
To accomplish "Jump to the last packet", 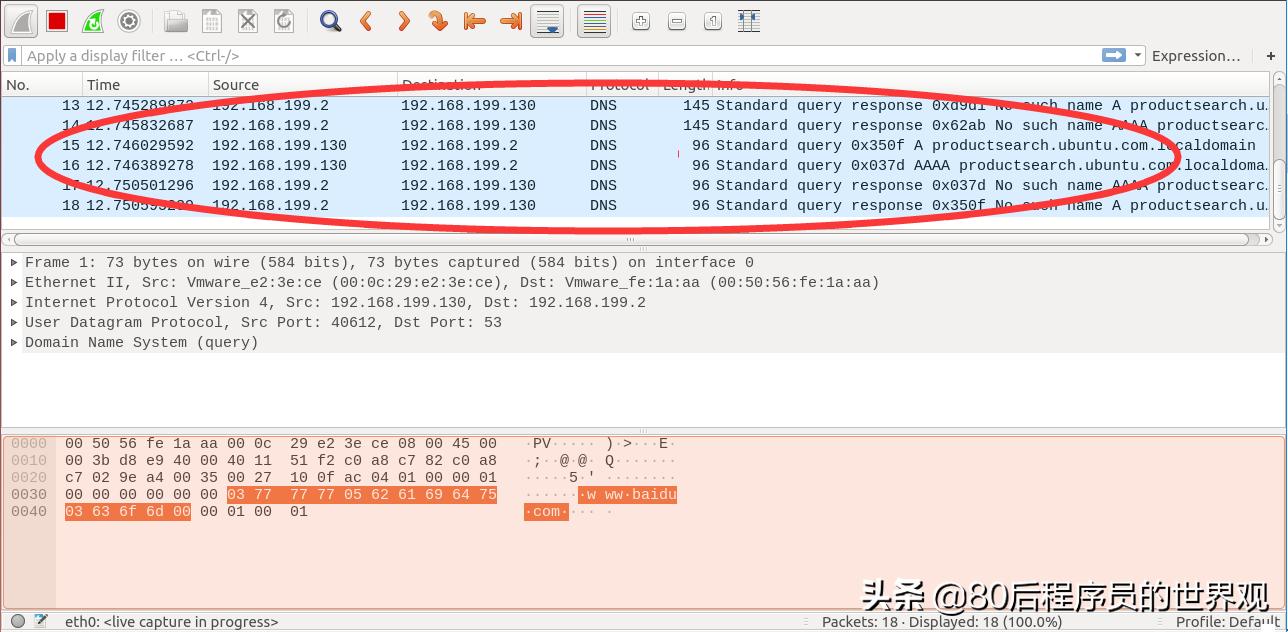I will (510, 21).
